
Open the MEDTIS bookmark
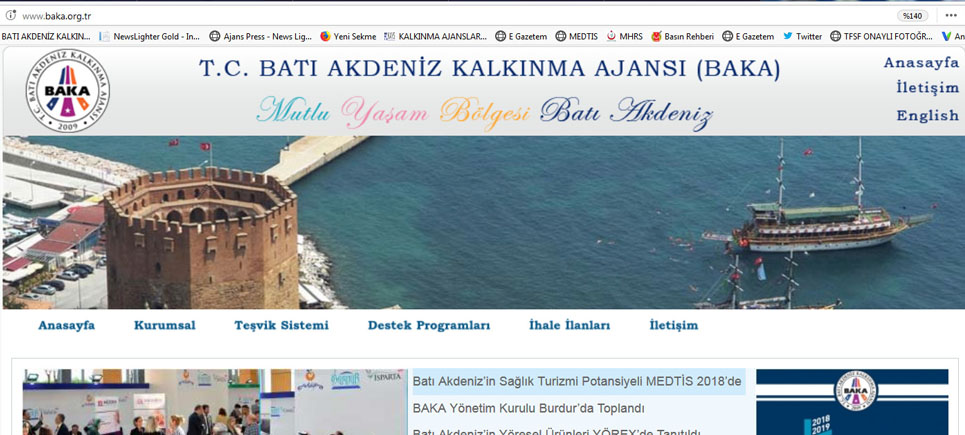pos(577,36)
